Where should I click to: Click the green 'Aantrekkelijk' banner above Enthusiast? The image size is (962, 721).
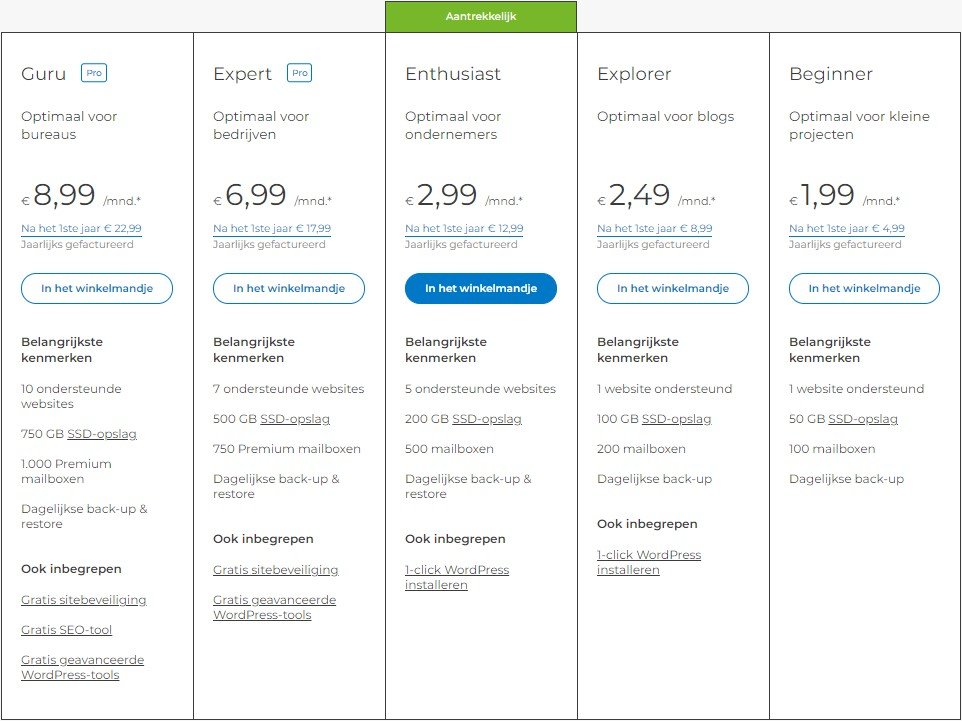[480, 15]
